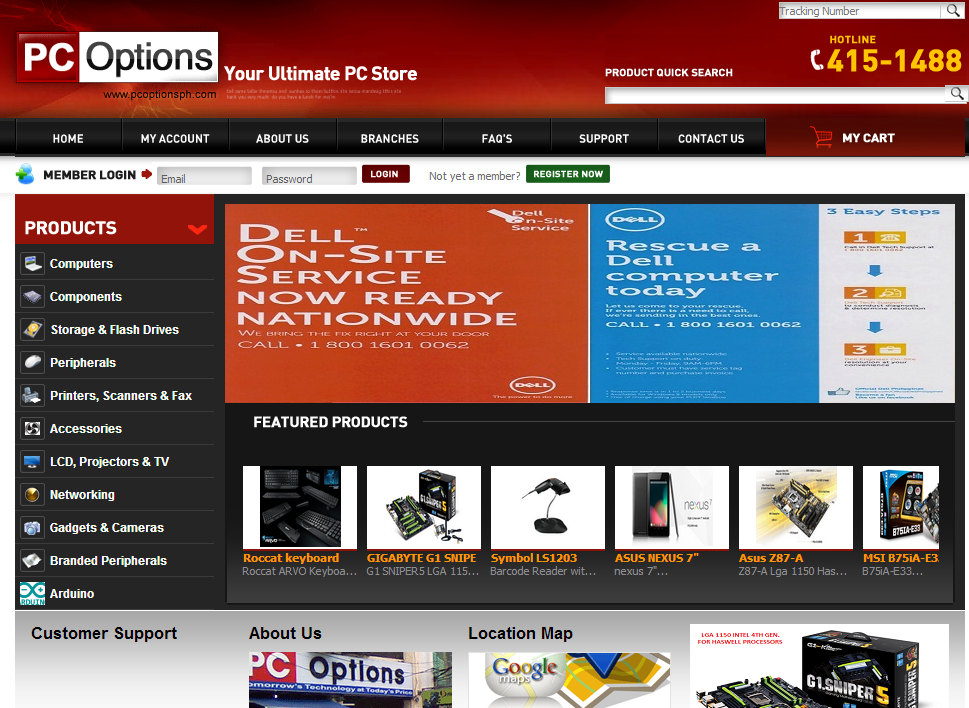Click the shopping cart icon

[821, 137]
